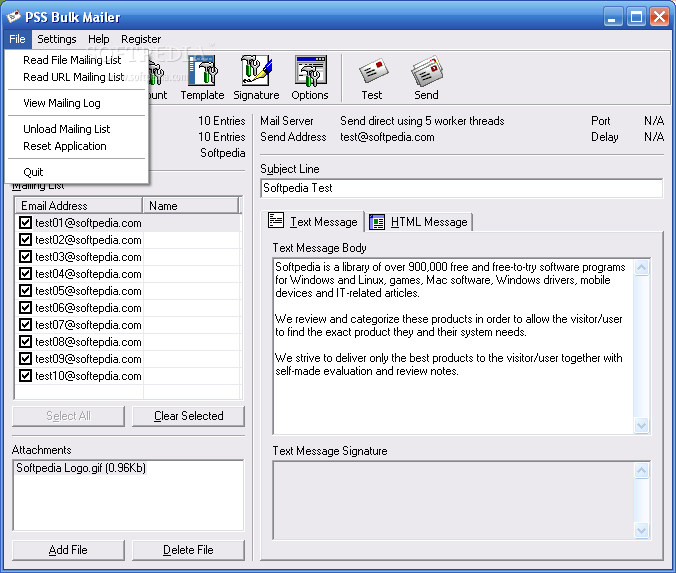676x573 pixels.
Task: Open the Settings menu
Action: [x=56, y=39]
